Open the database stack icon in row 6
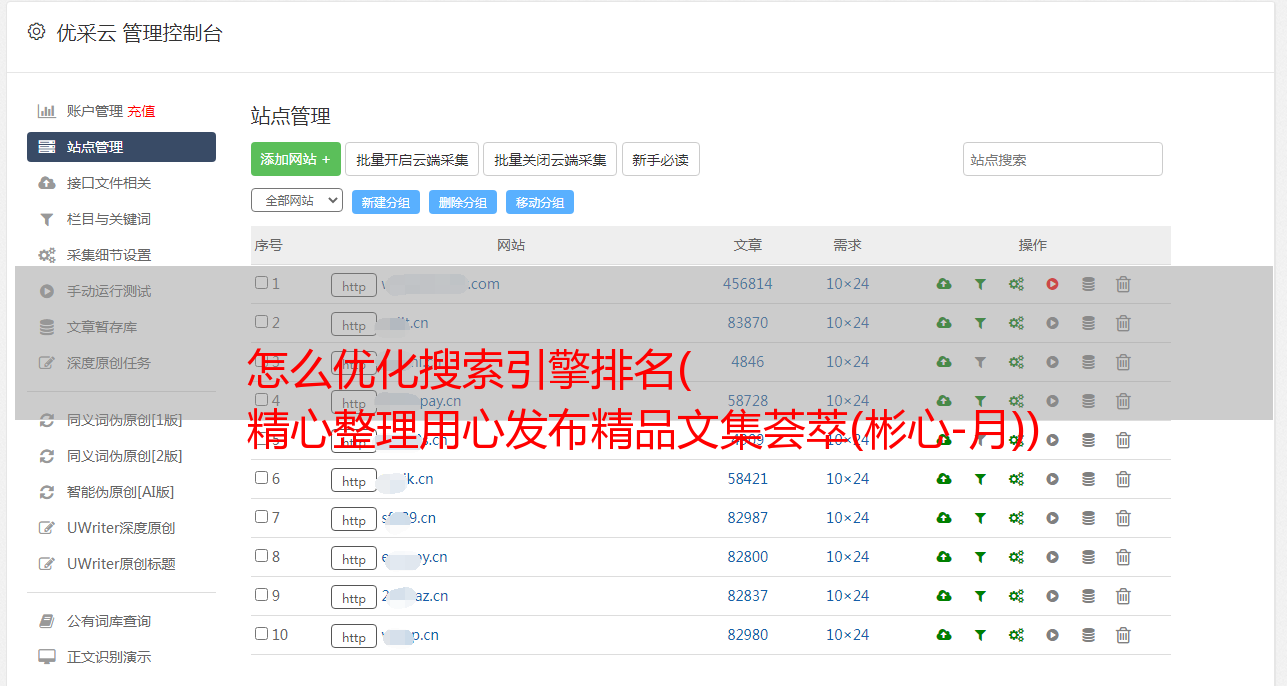 (1088, 479)
